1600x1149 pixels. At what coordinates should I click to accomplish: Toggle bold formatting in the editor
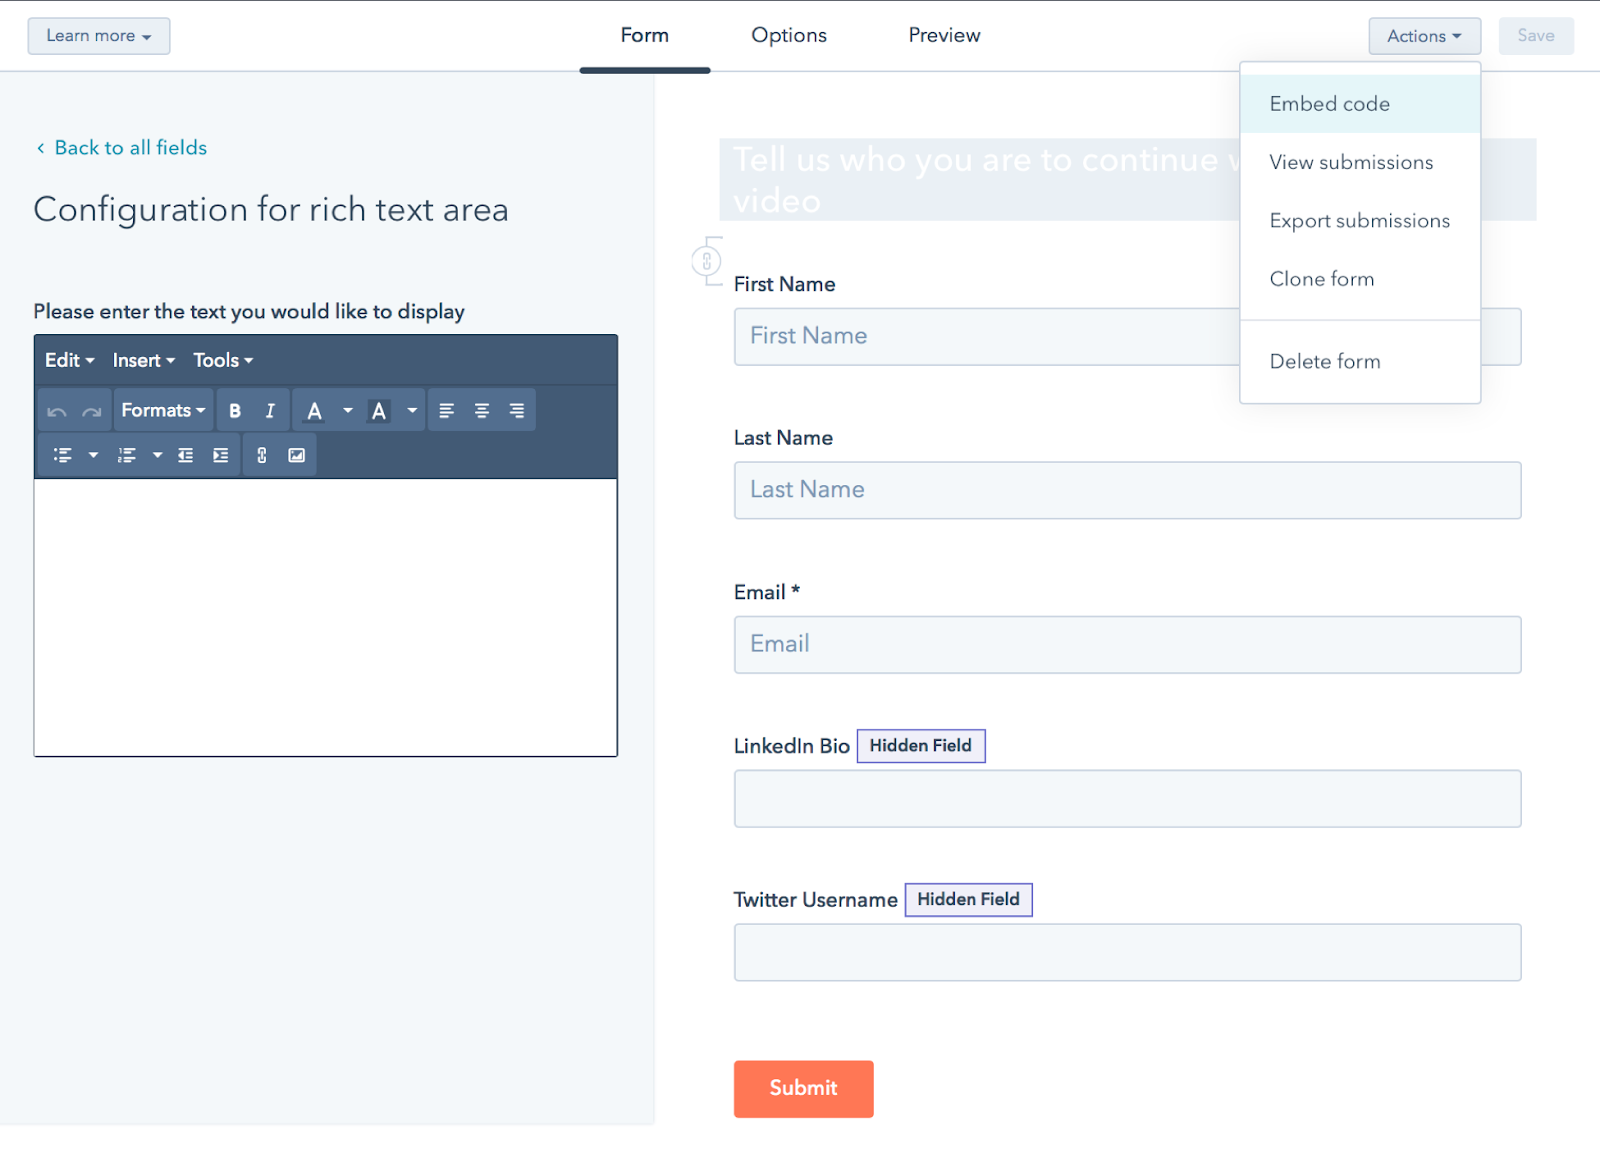pos(235,411)
